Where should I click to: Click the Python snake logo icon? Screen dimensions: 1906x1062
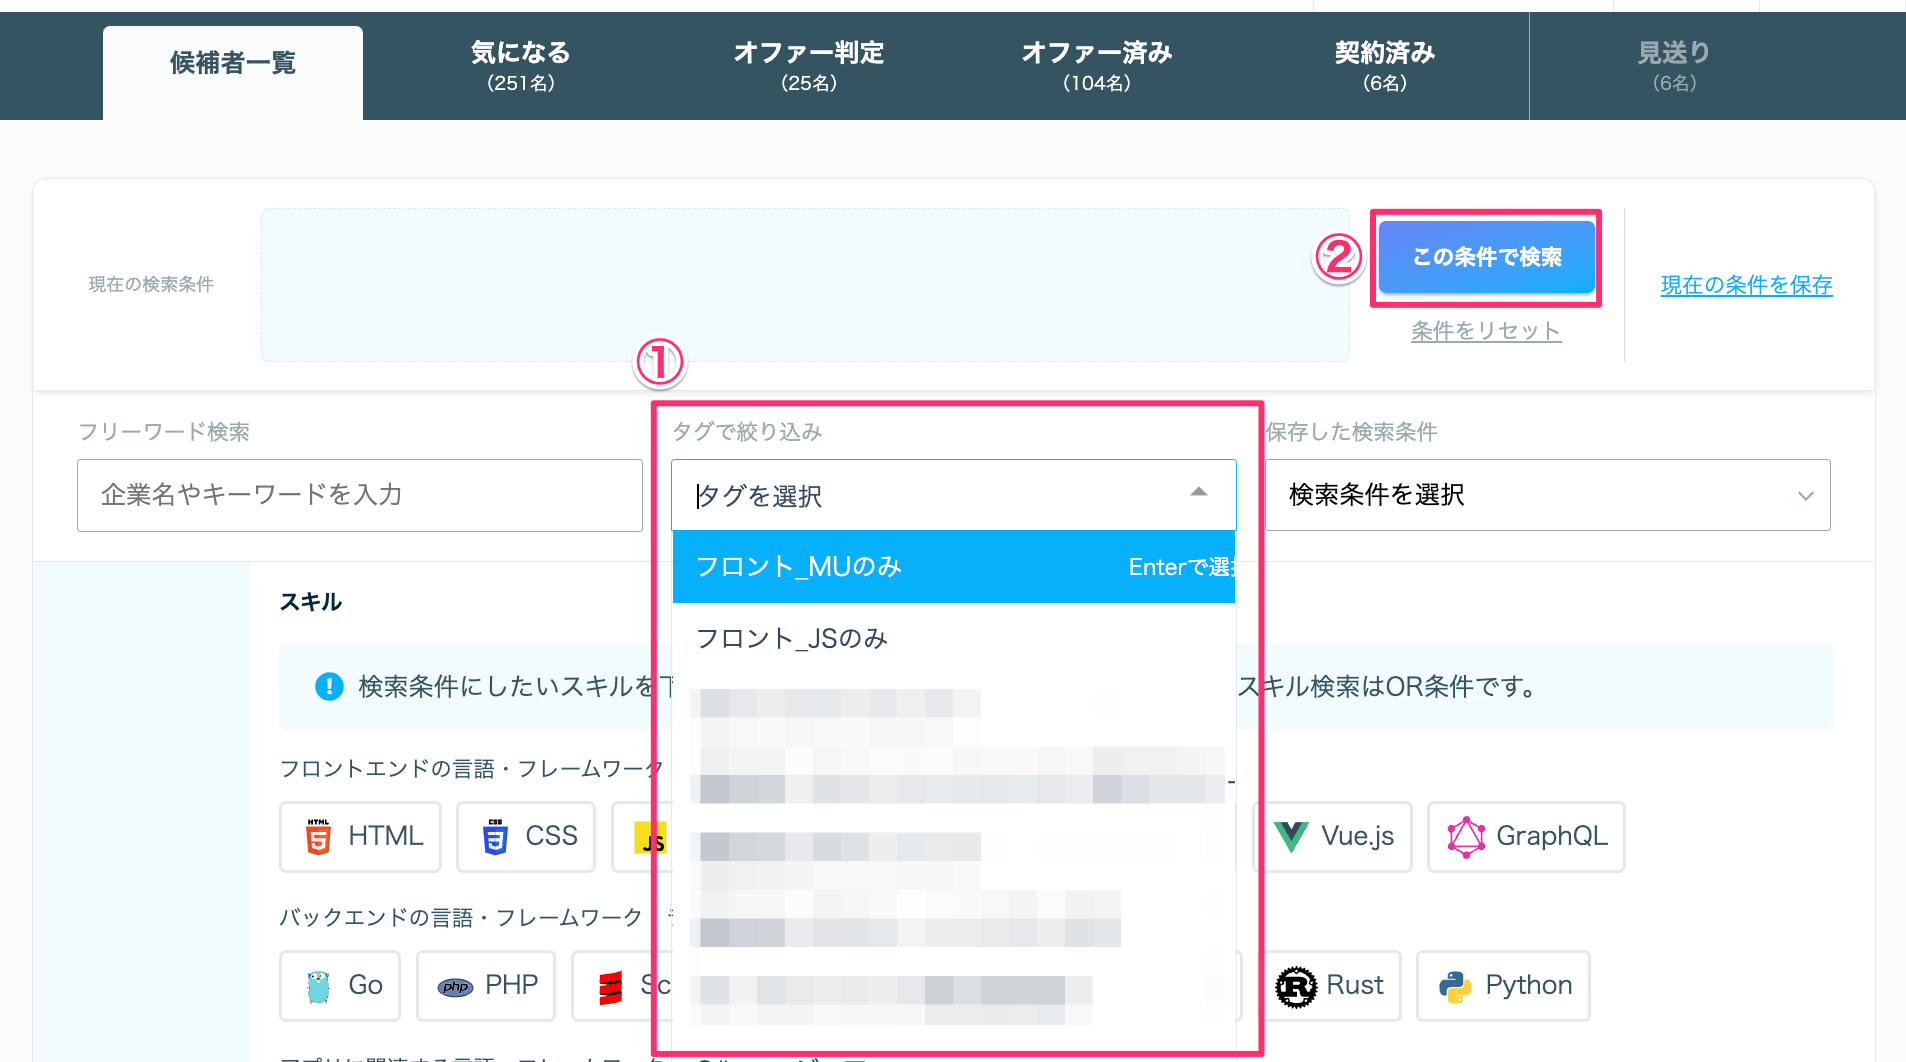click(1455, 987)
